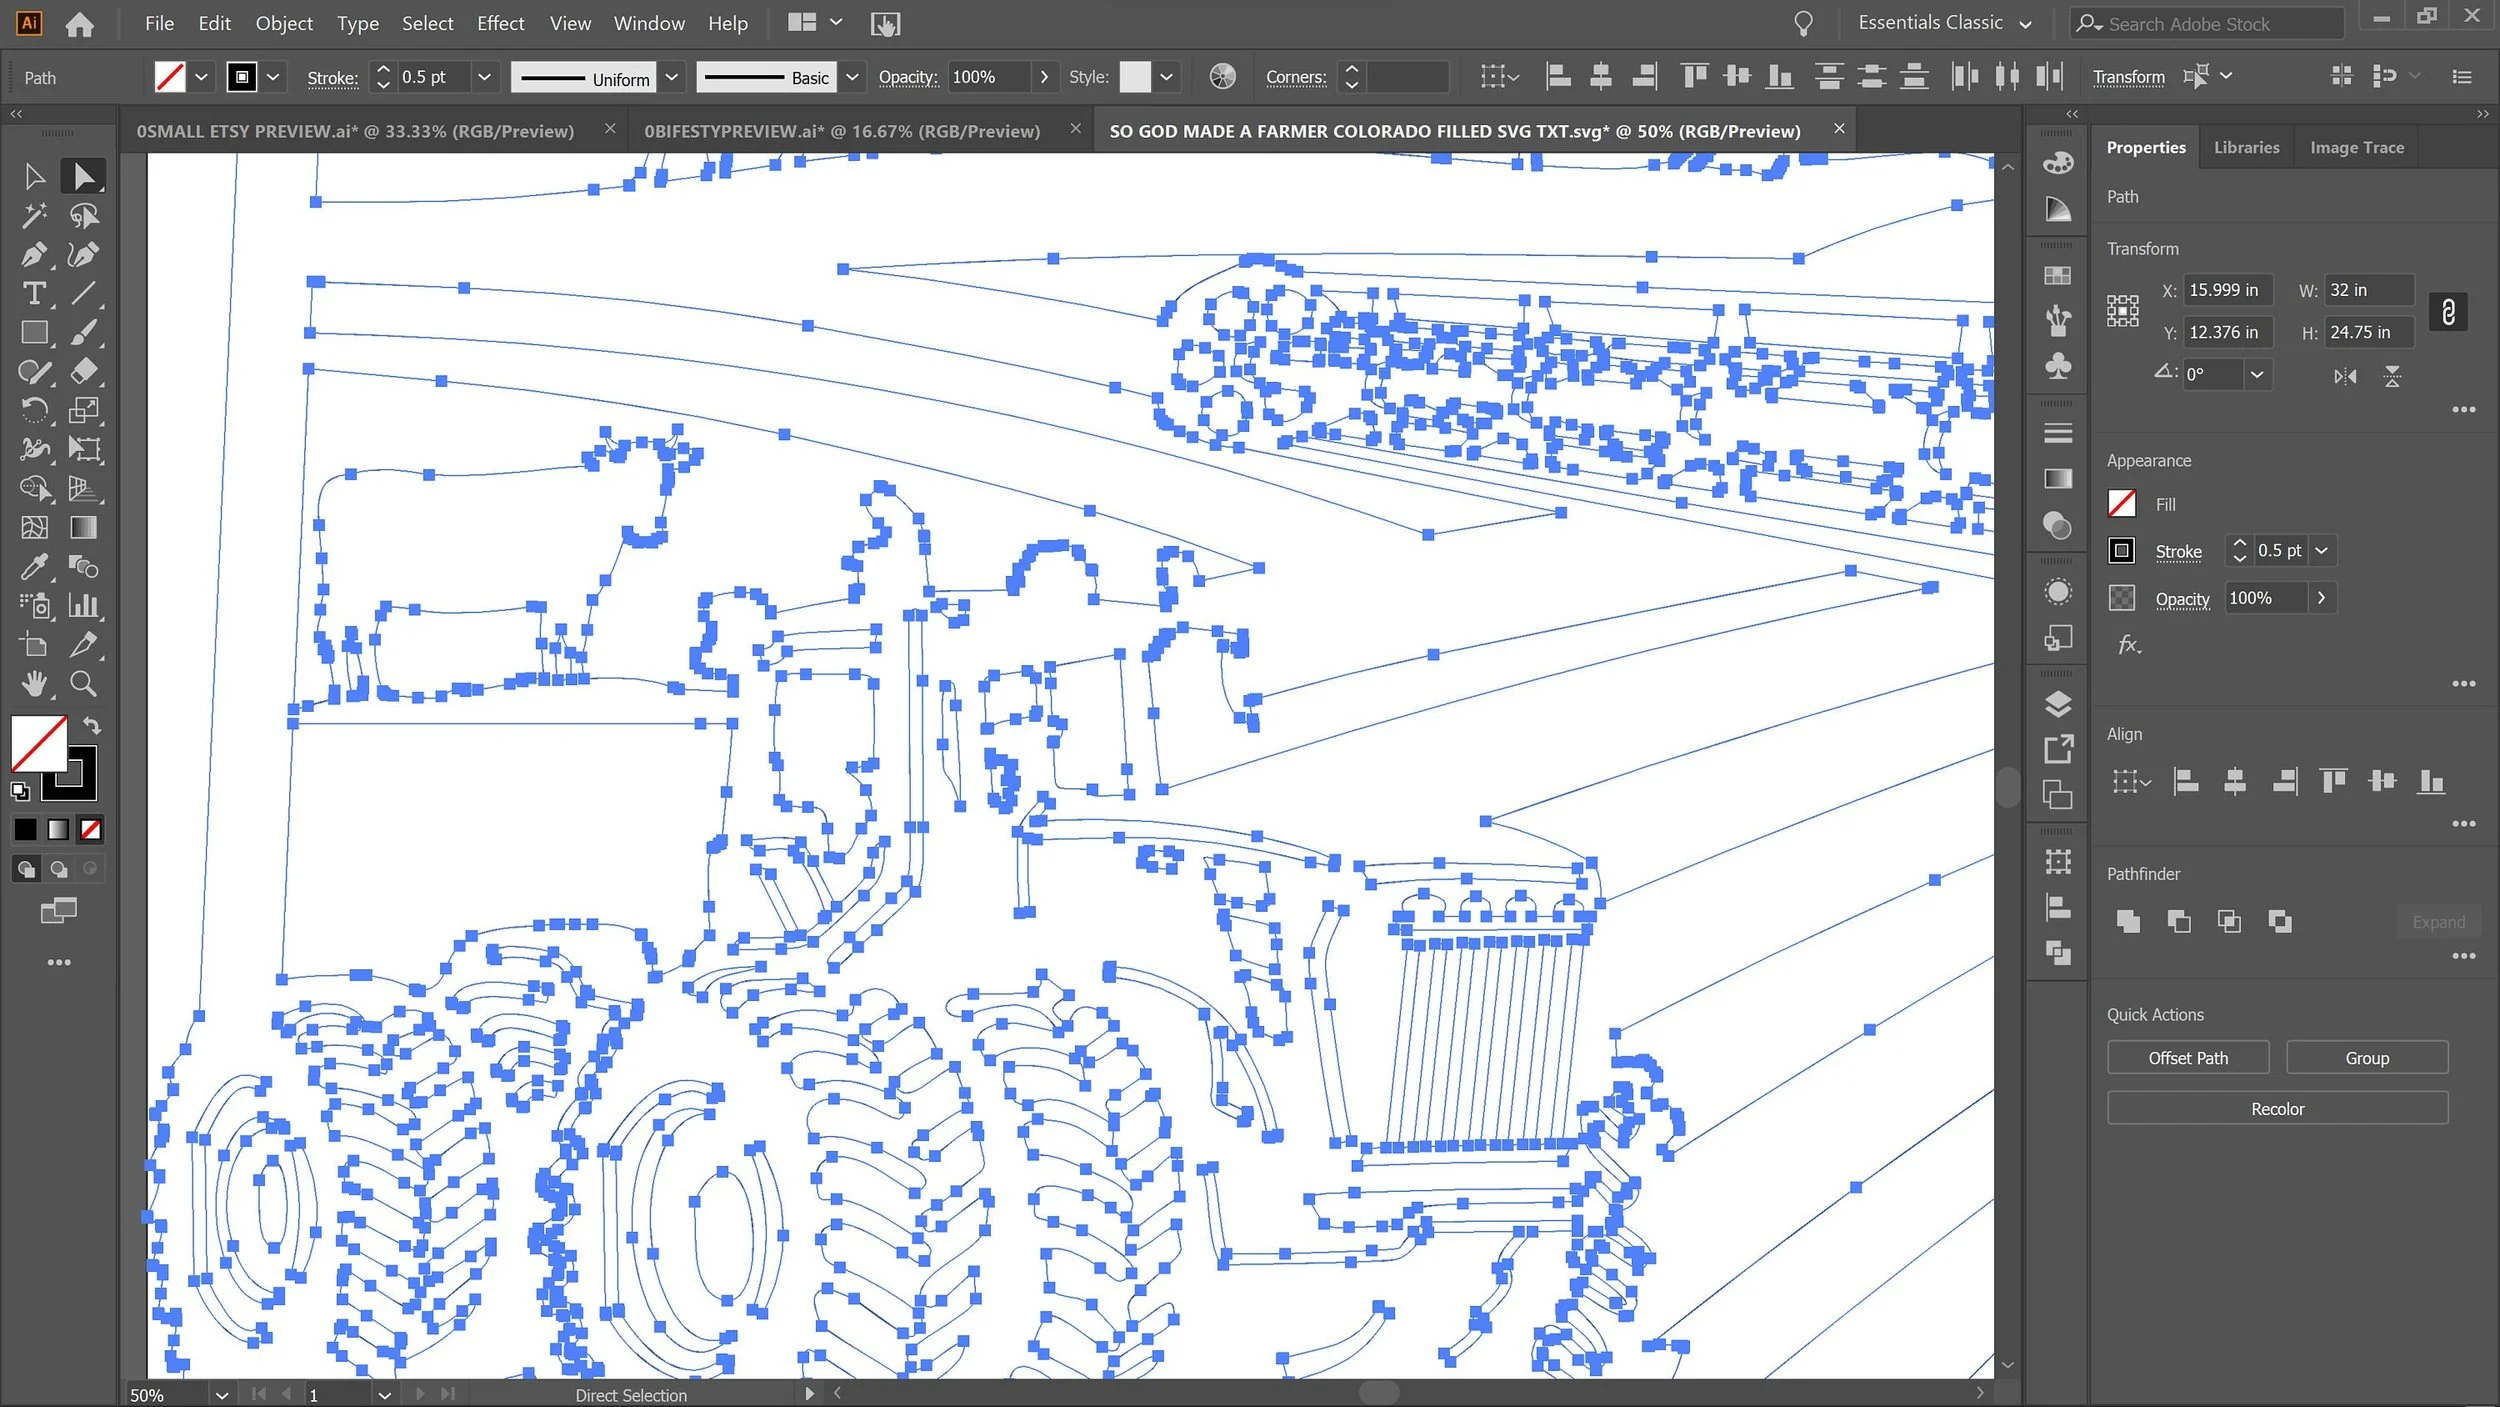The height and width of the screenshot is (1407, 2500).
Task: Open the Layers panel icon
Action: click(x=2058, y=704)
